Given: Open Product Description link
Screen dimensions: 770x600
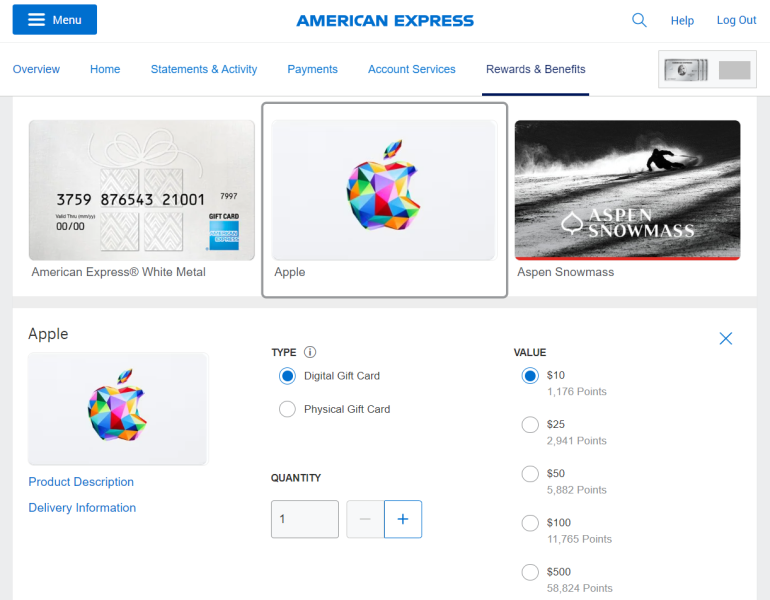Looking at the screenshot, I should [x=81, y=482].
